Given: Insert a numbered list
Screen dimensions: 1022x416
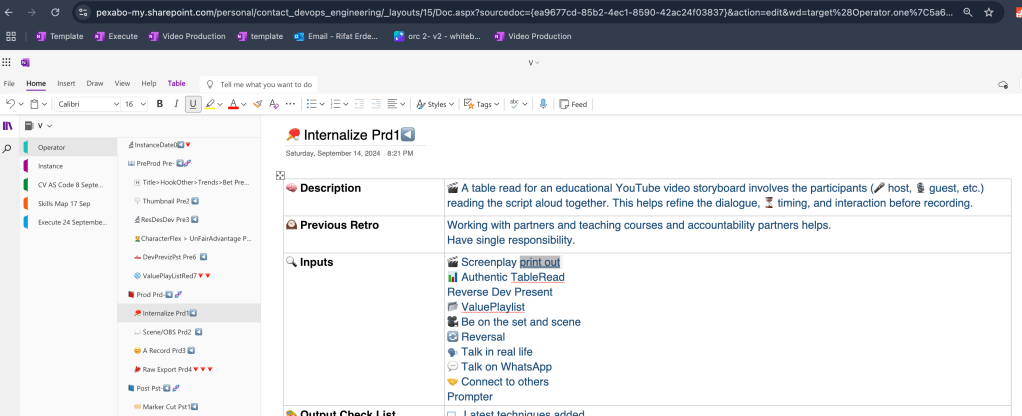Looking at the screenshot, I should 336,104.
